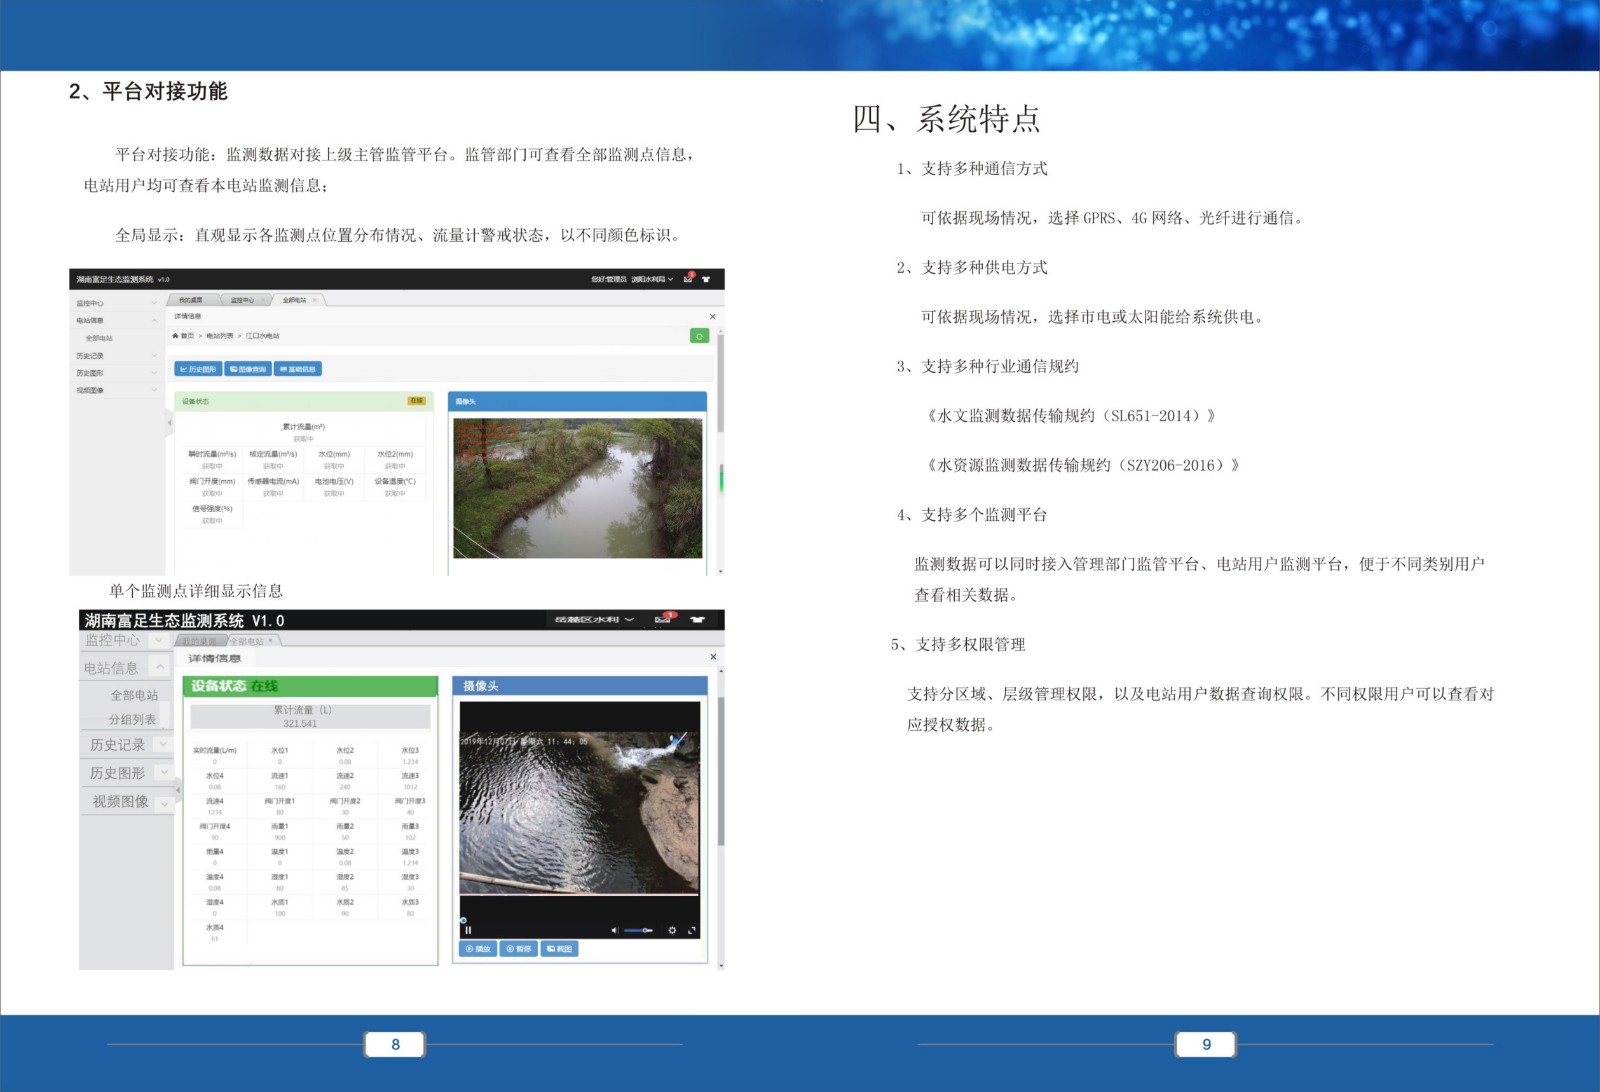The width and height of the screenshot is (1600, 1092).
Task: Click the green refresh icon on the station page
Action: pos(700,336)
